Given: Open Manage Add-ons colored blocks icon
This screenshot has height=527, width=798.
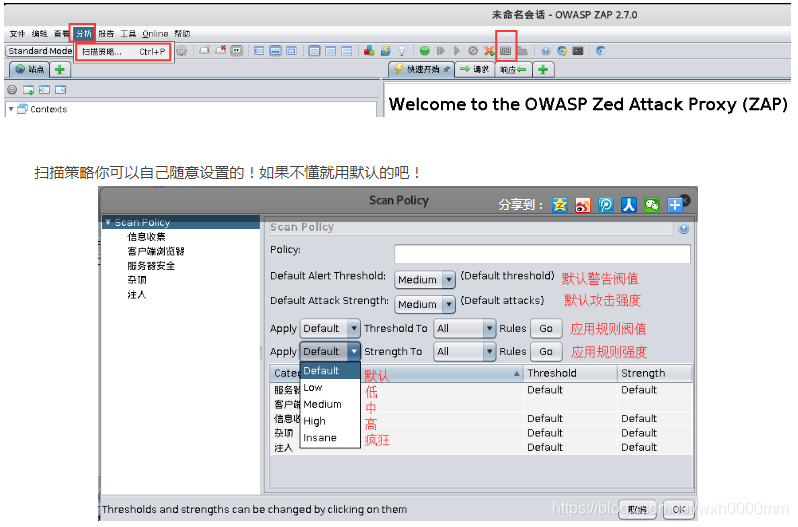Looking at the screenshot, I should (x=369, y=51).
